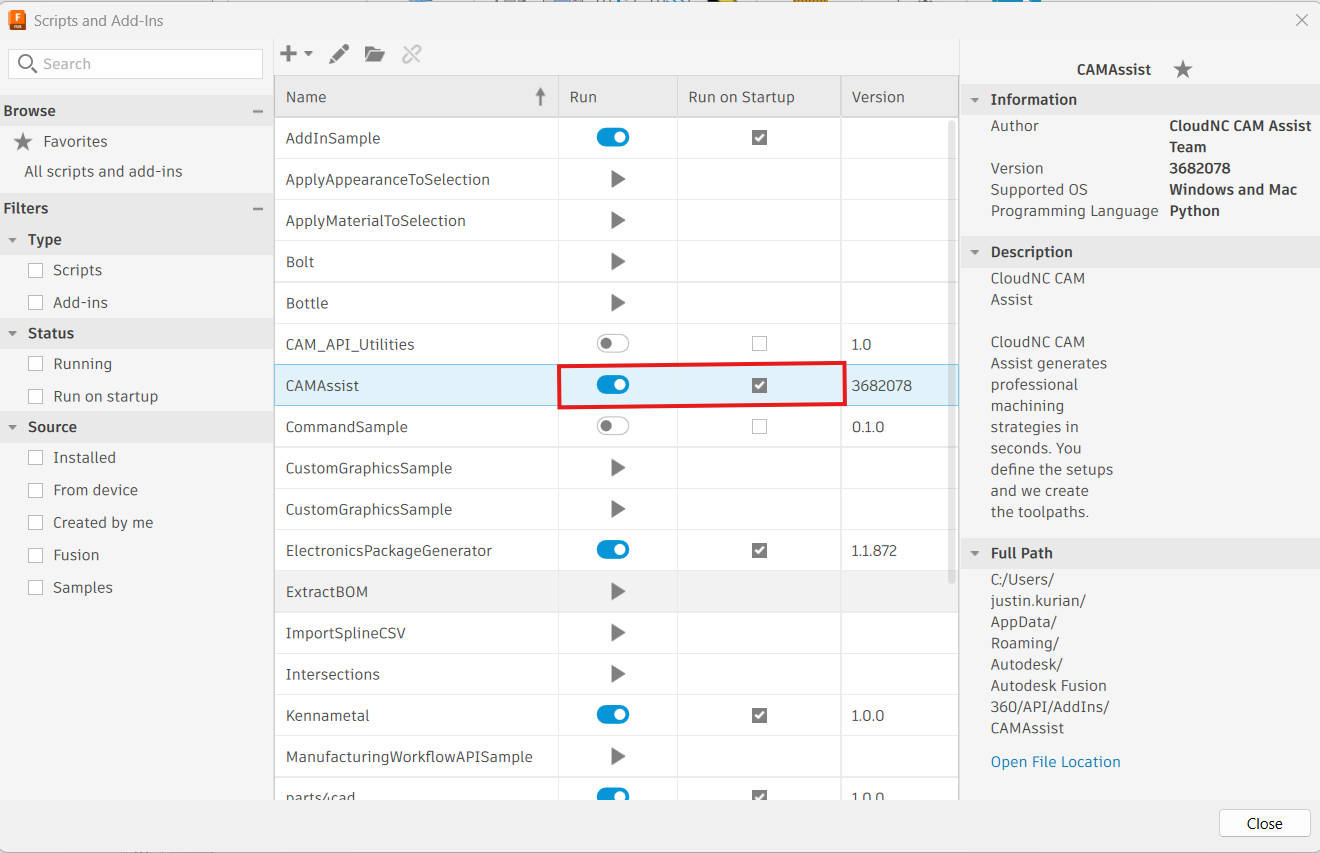
Task: Collapse the Type filter group
Action: click(x=13, y=240)
